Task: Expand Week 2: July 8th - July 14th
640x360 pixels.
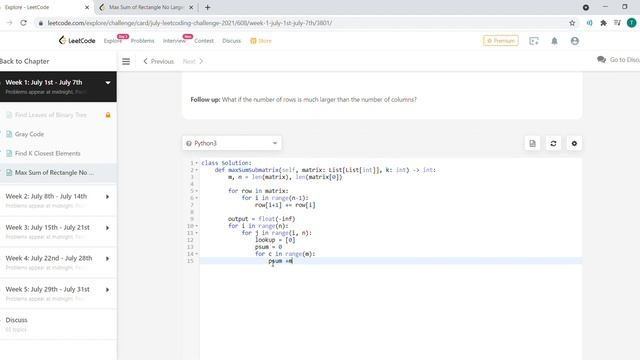Action: pyautogui.click(x=107, y=197)
